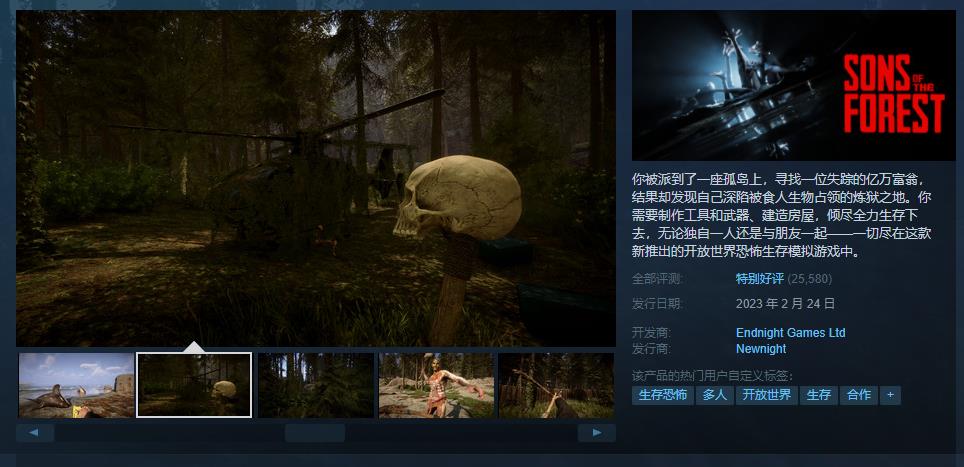Open developer Endnight Games Ltd link
The height and width of the screenshot is (467, 964).
tap(790, 332)
